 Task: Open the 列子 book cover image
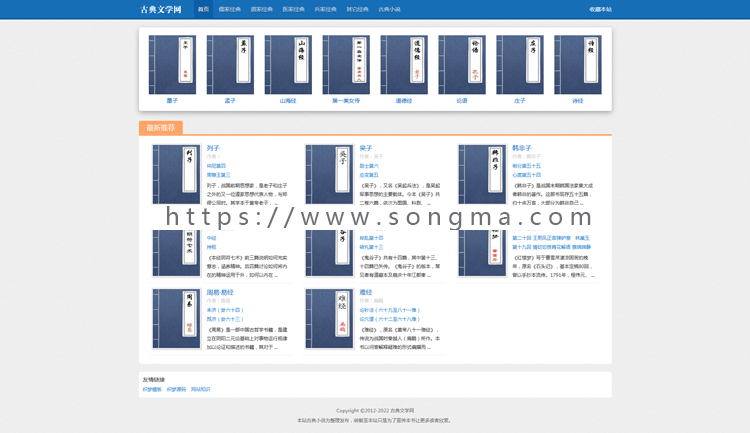click(x=176, y=175)
